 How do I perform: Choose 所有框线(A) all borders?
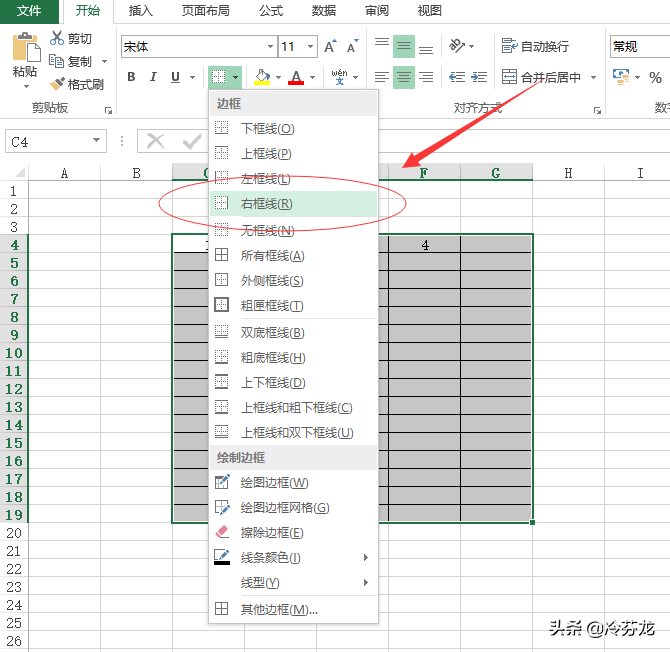coord(294,256)
